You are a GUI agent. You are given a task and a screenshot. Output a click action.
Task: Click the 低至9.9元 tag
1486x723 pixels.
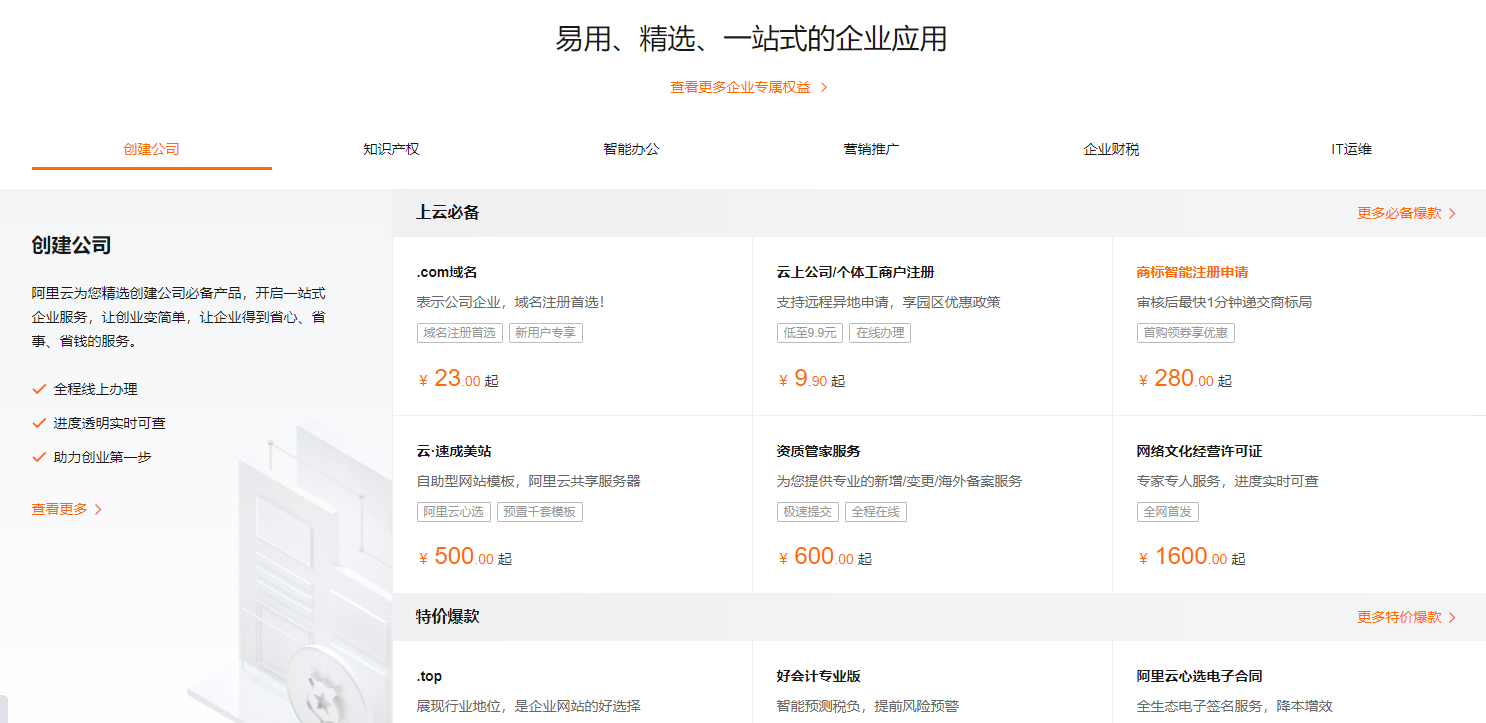pyautogui.click(x=809, y=333)
